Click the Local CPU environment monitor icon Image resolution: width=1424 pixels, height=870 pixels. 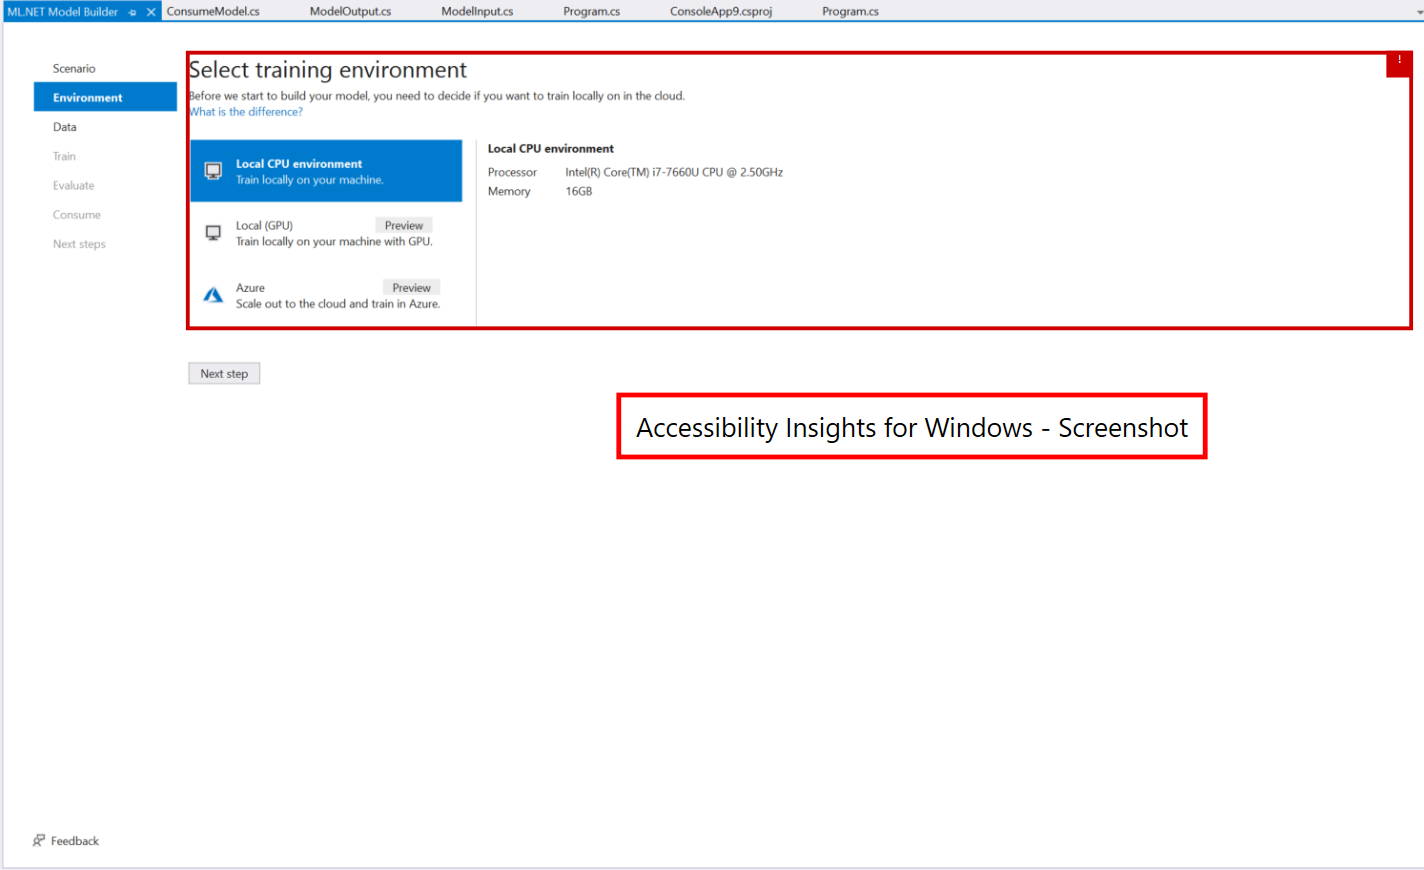pos(212,170)
